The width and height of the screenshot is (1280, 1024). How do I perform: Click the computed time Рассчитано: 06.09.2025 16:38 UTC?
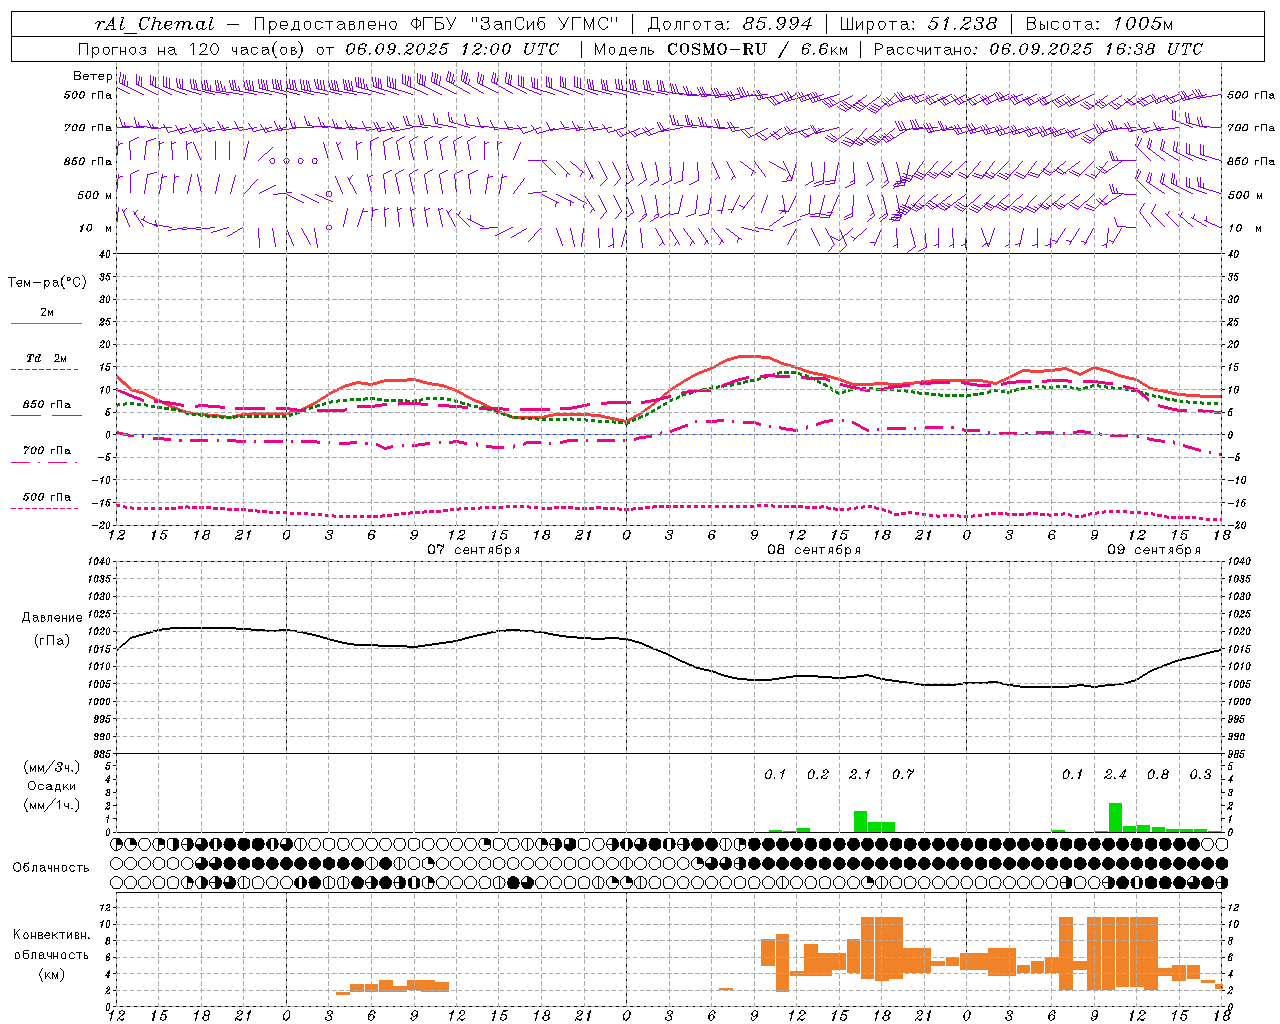click(x=1038, y=49)
